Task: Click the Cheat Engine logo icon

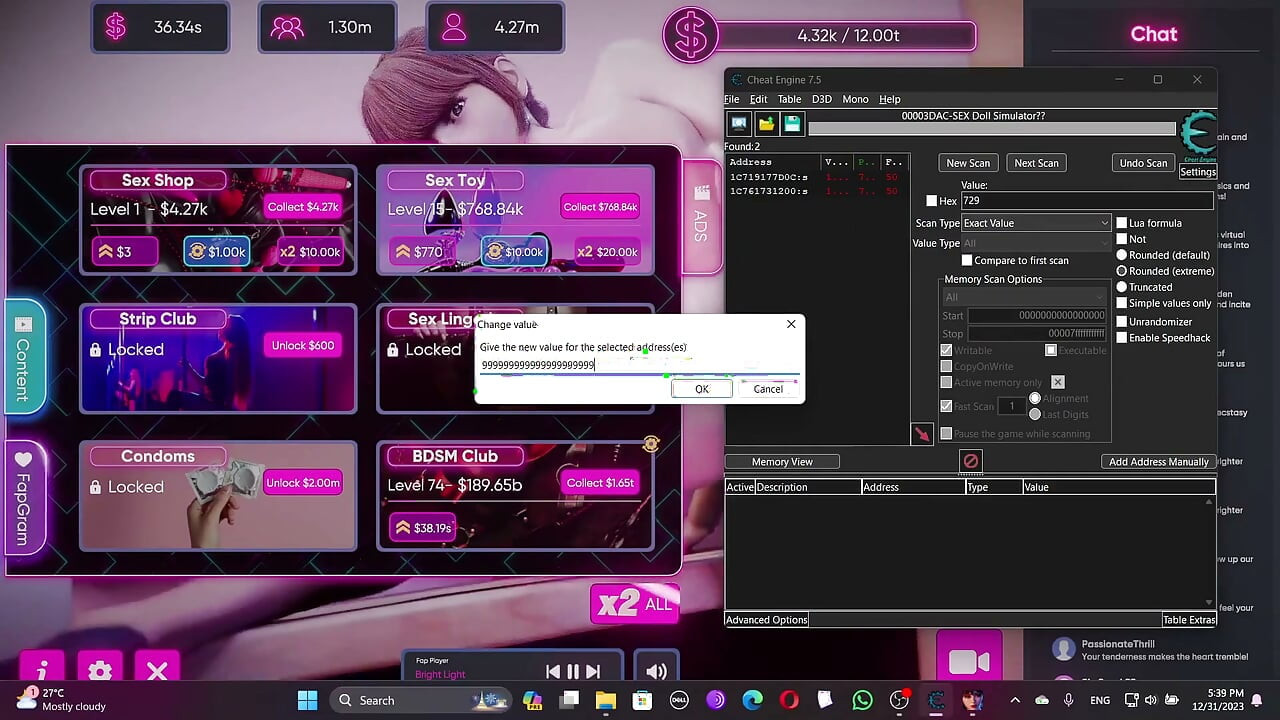Action: point(1198,135)
